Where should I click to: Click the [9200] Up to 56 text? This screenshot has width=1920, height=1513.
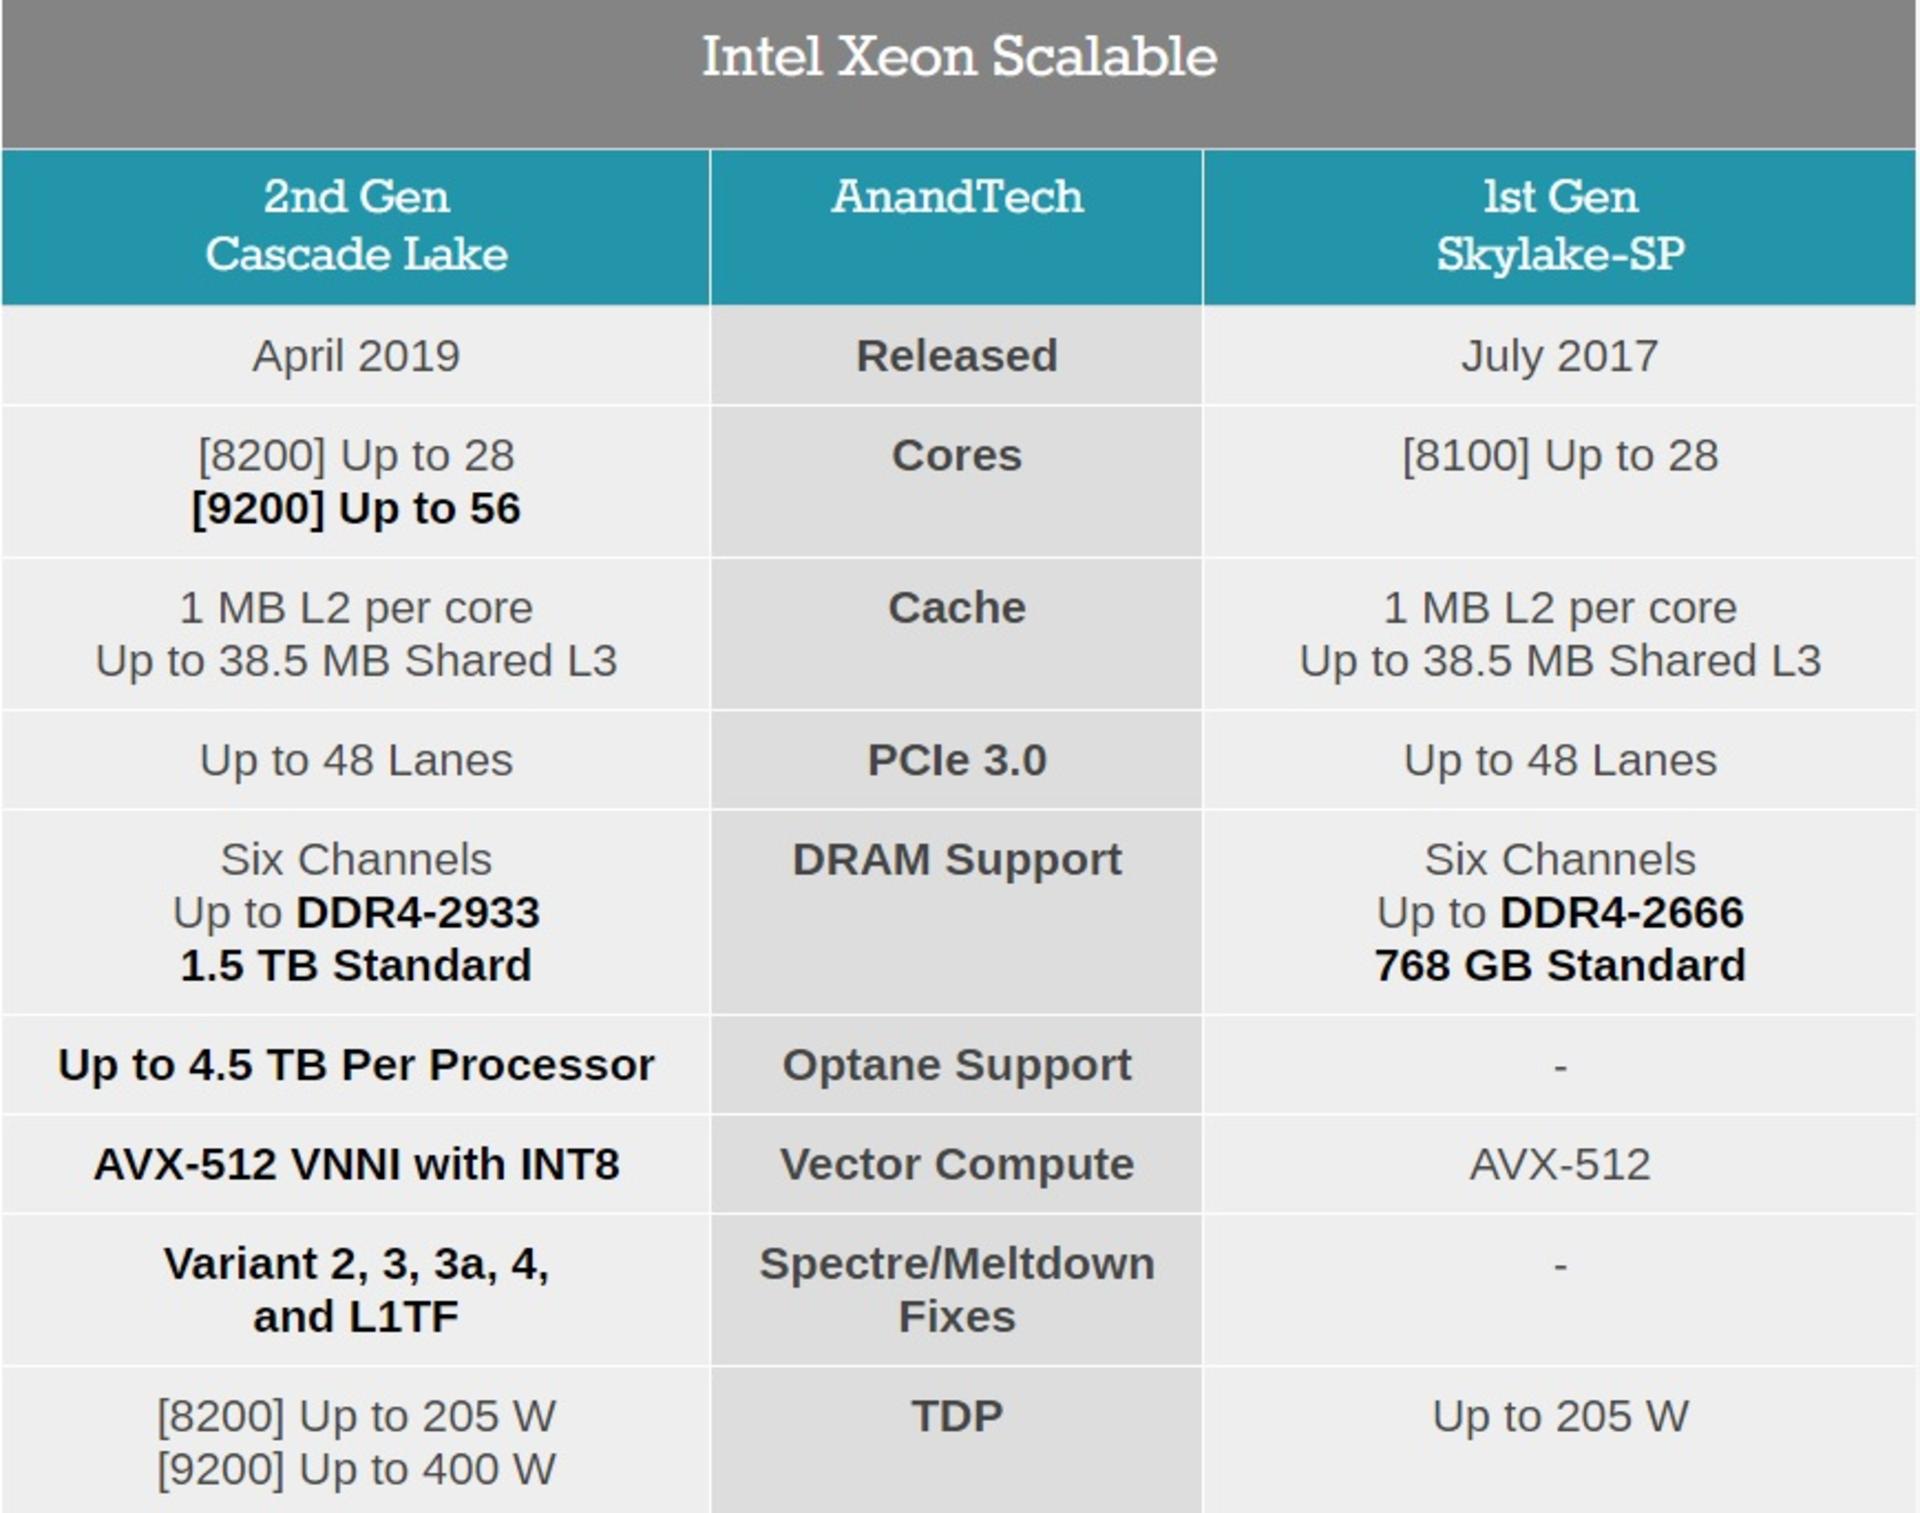[x=356, y=509]
